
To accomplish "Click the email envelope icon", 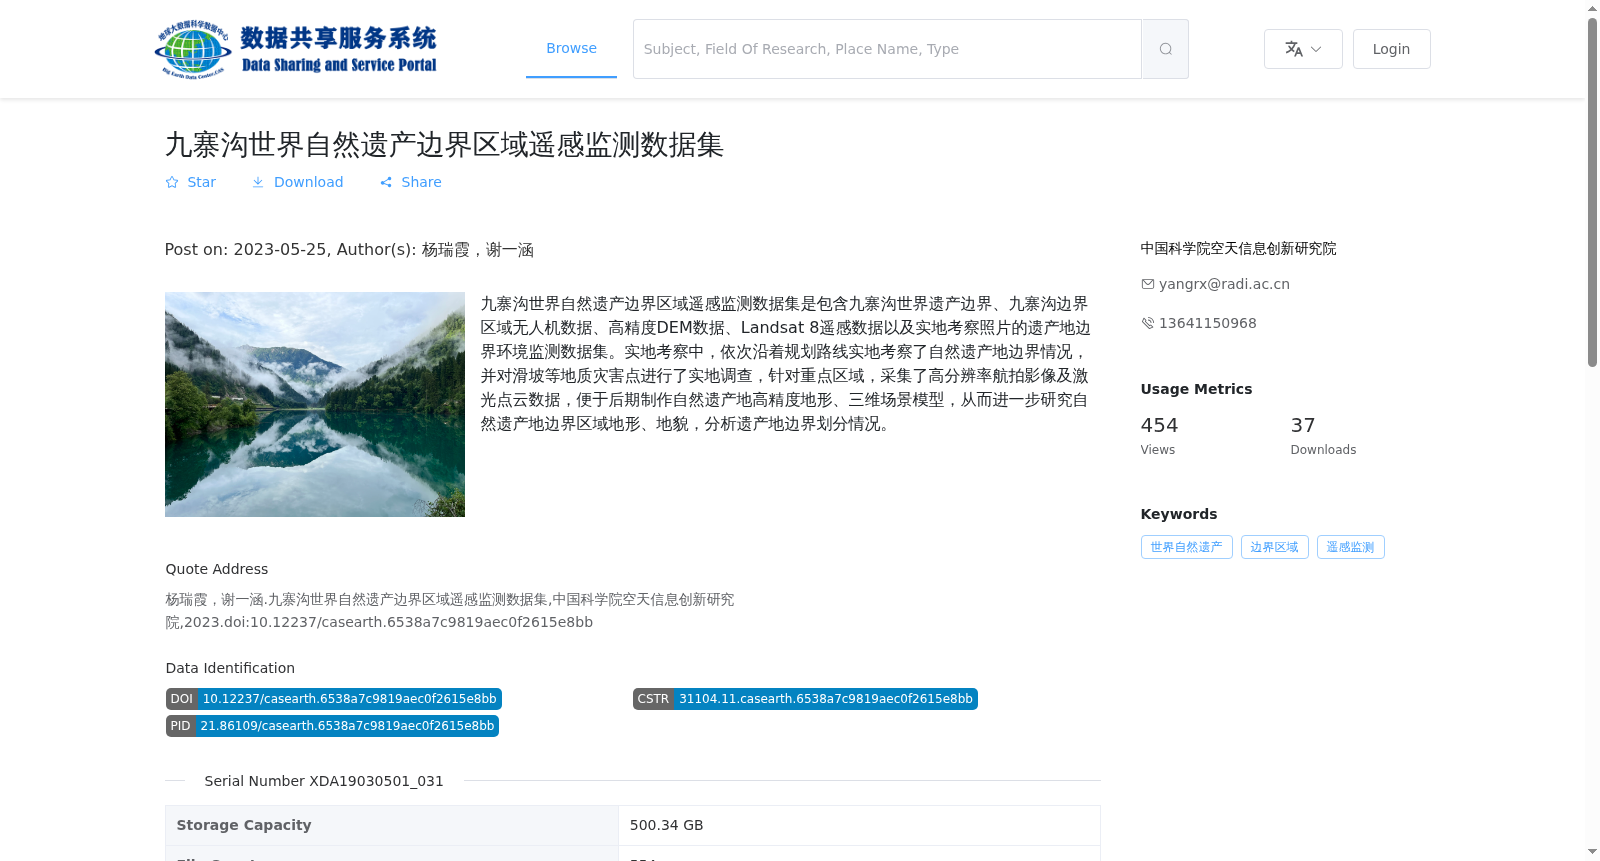I will pyautogui.click(x=1148, y=284).
